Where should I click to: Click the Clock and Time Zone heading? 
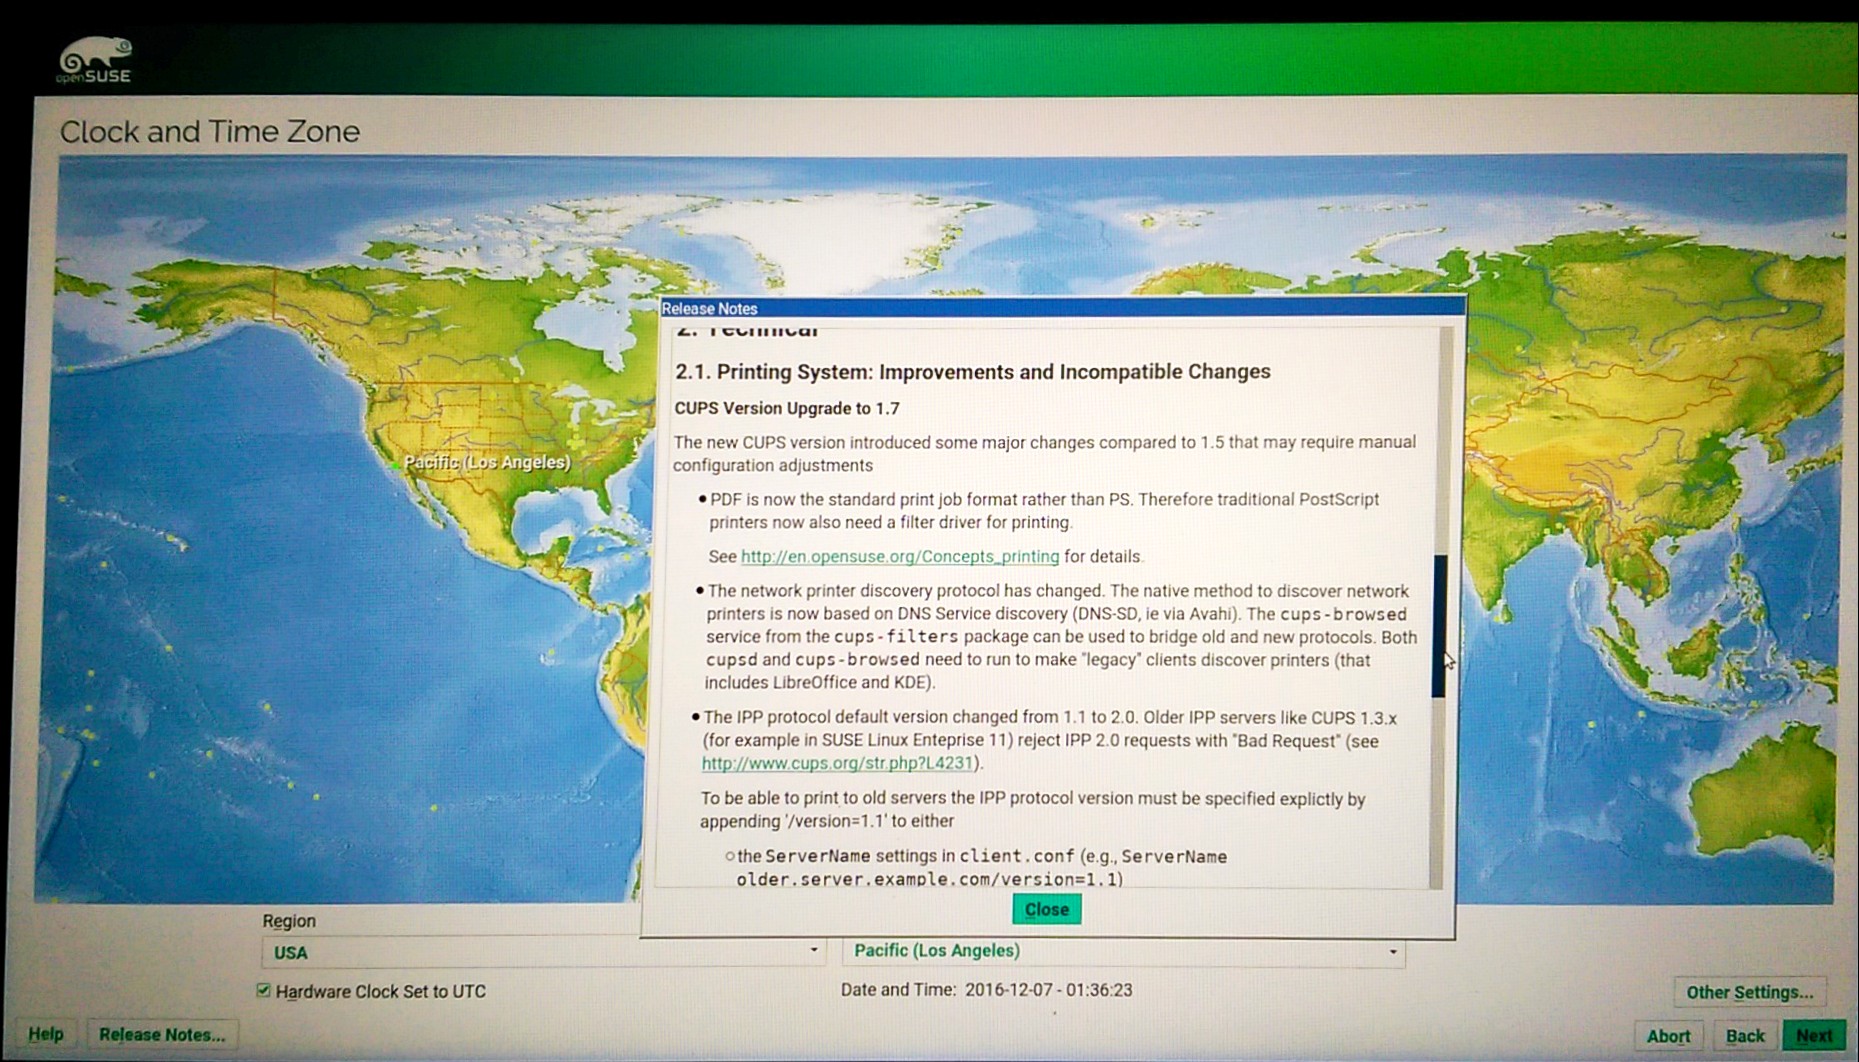pos(210,131)
